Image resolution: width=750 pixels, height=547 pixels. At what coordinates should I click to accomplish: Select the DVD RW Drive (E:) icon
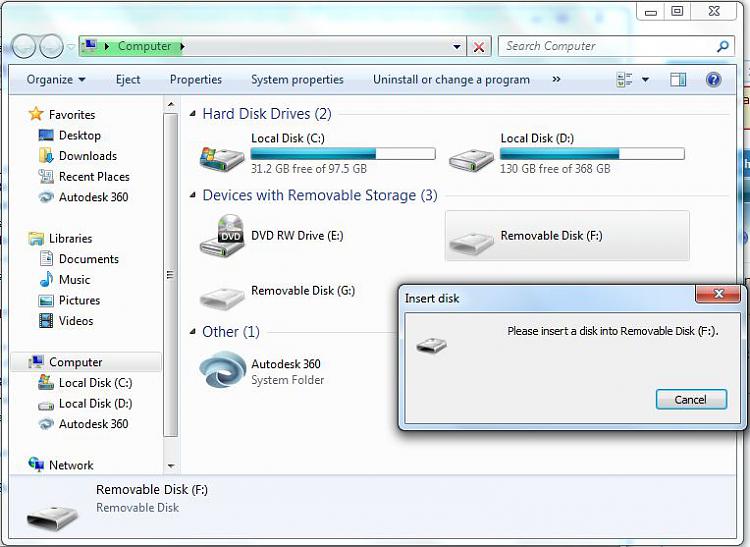click(x=222, y=236)
